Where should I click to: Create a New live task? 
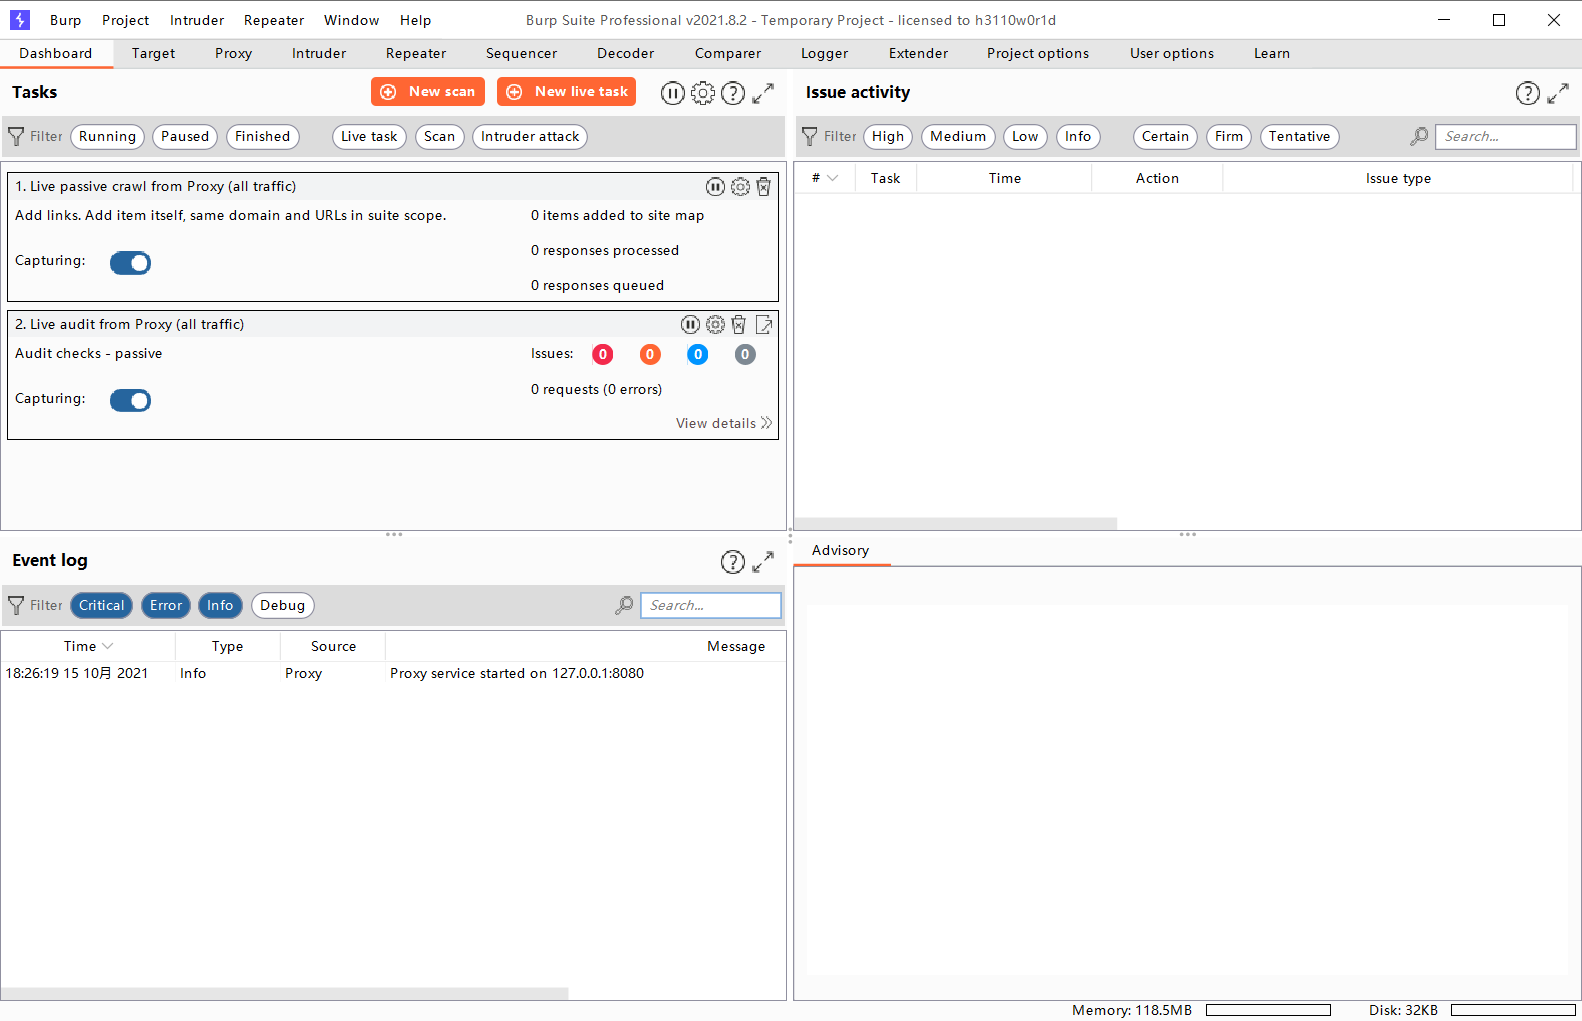[x=567, y=91]
